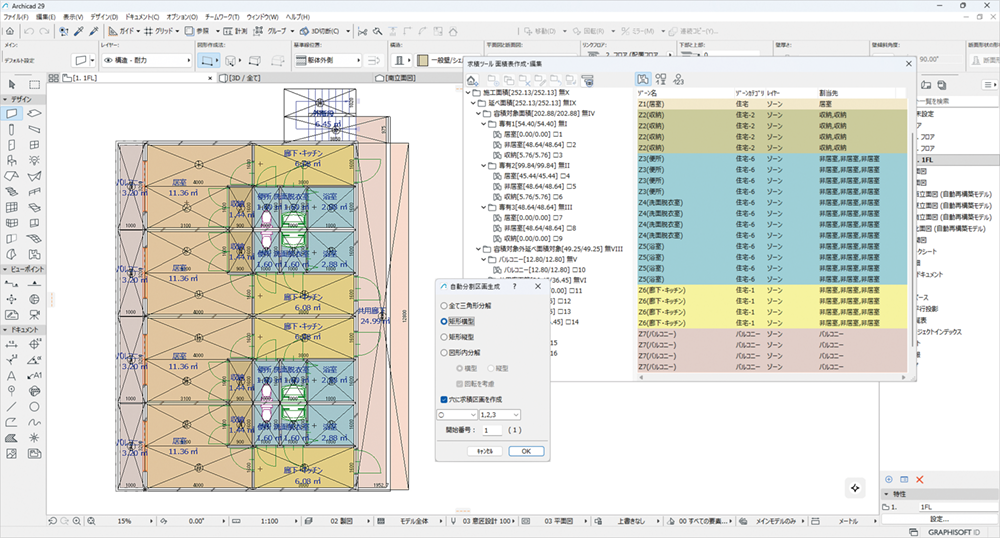
Task: Click the Text tool icon
Action: tap(11, 376)
